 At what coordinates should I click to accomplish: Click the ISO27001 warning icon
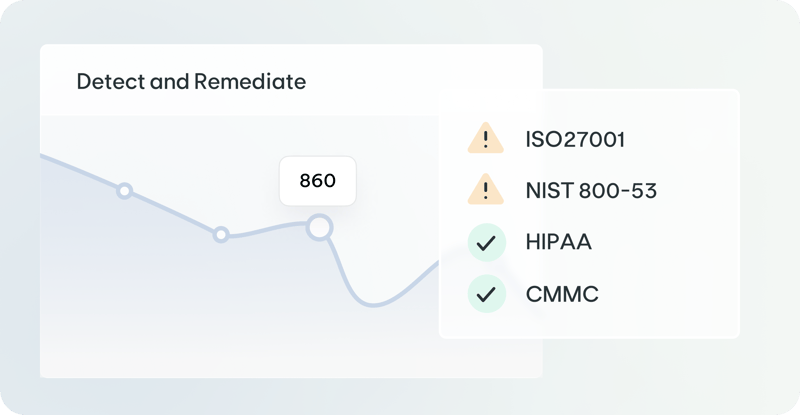point(485,139)
